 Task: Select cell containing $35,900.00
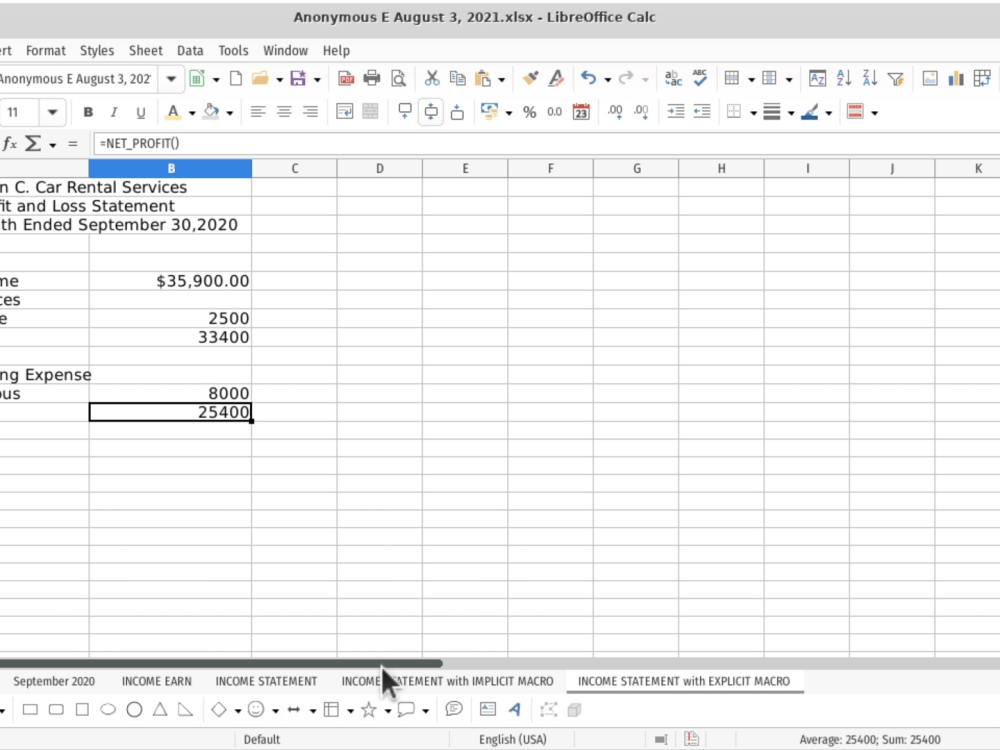tap(170, 281)
